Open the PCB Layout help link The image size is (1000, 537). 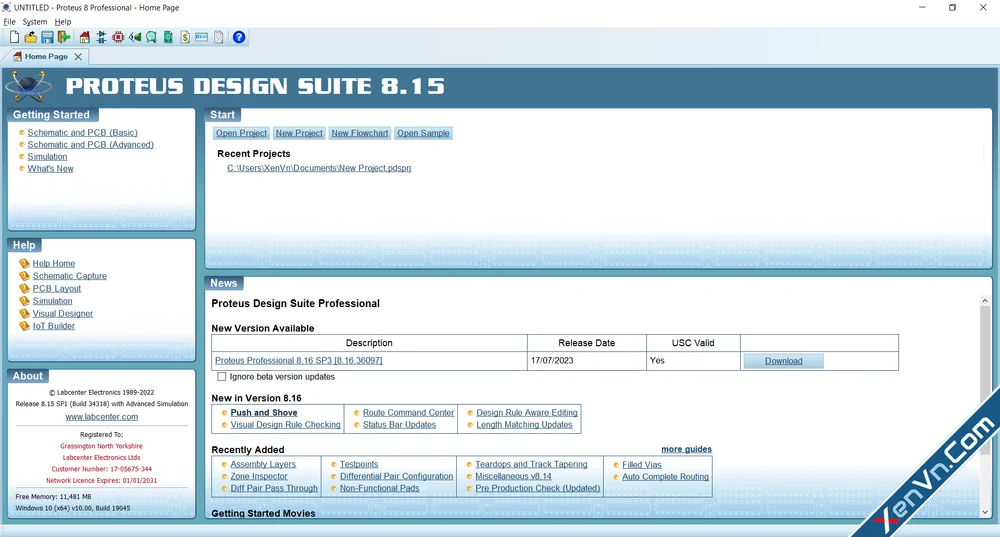(x=57, y=288)
